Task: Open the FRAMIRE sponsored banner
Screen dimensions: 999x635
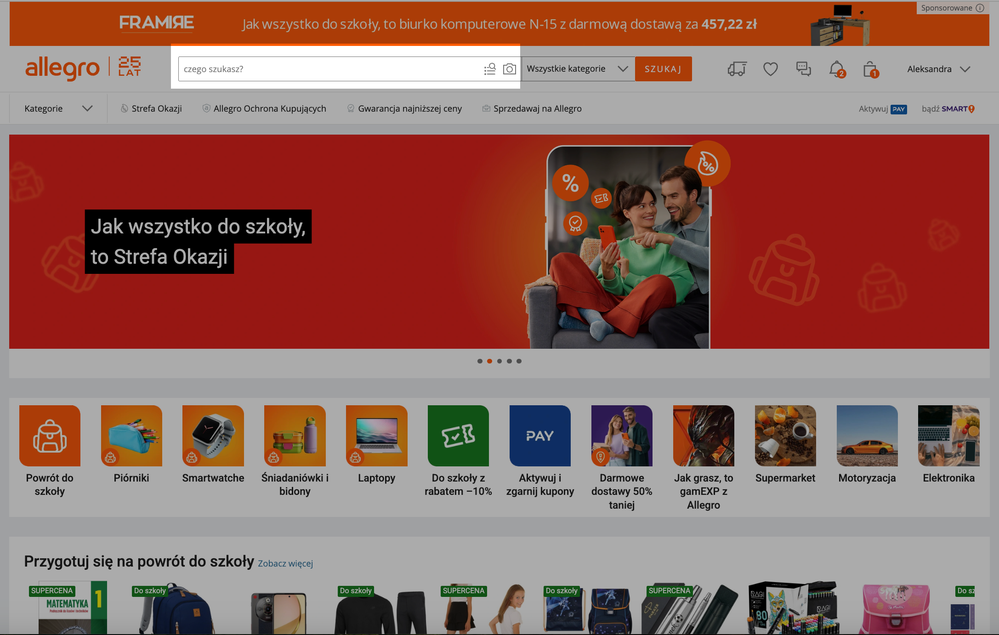Action: (x=499, y=24)
